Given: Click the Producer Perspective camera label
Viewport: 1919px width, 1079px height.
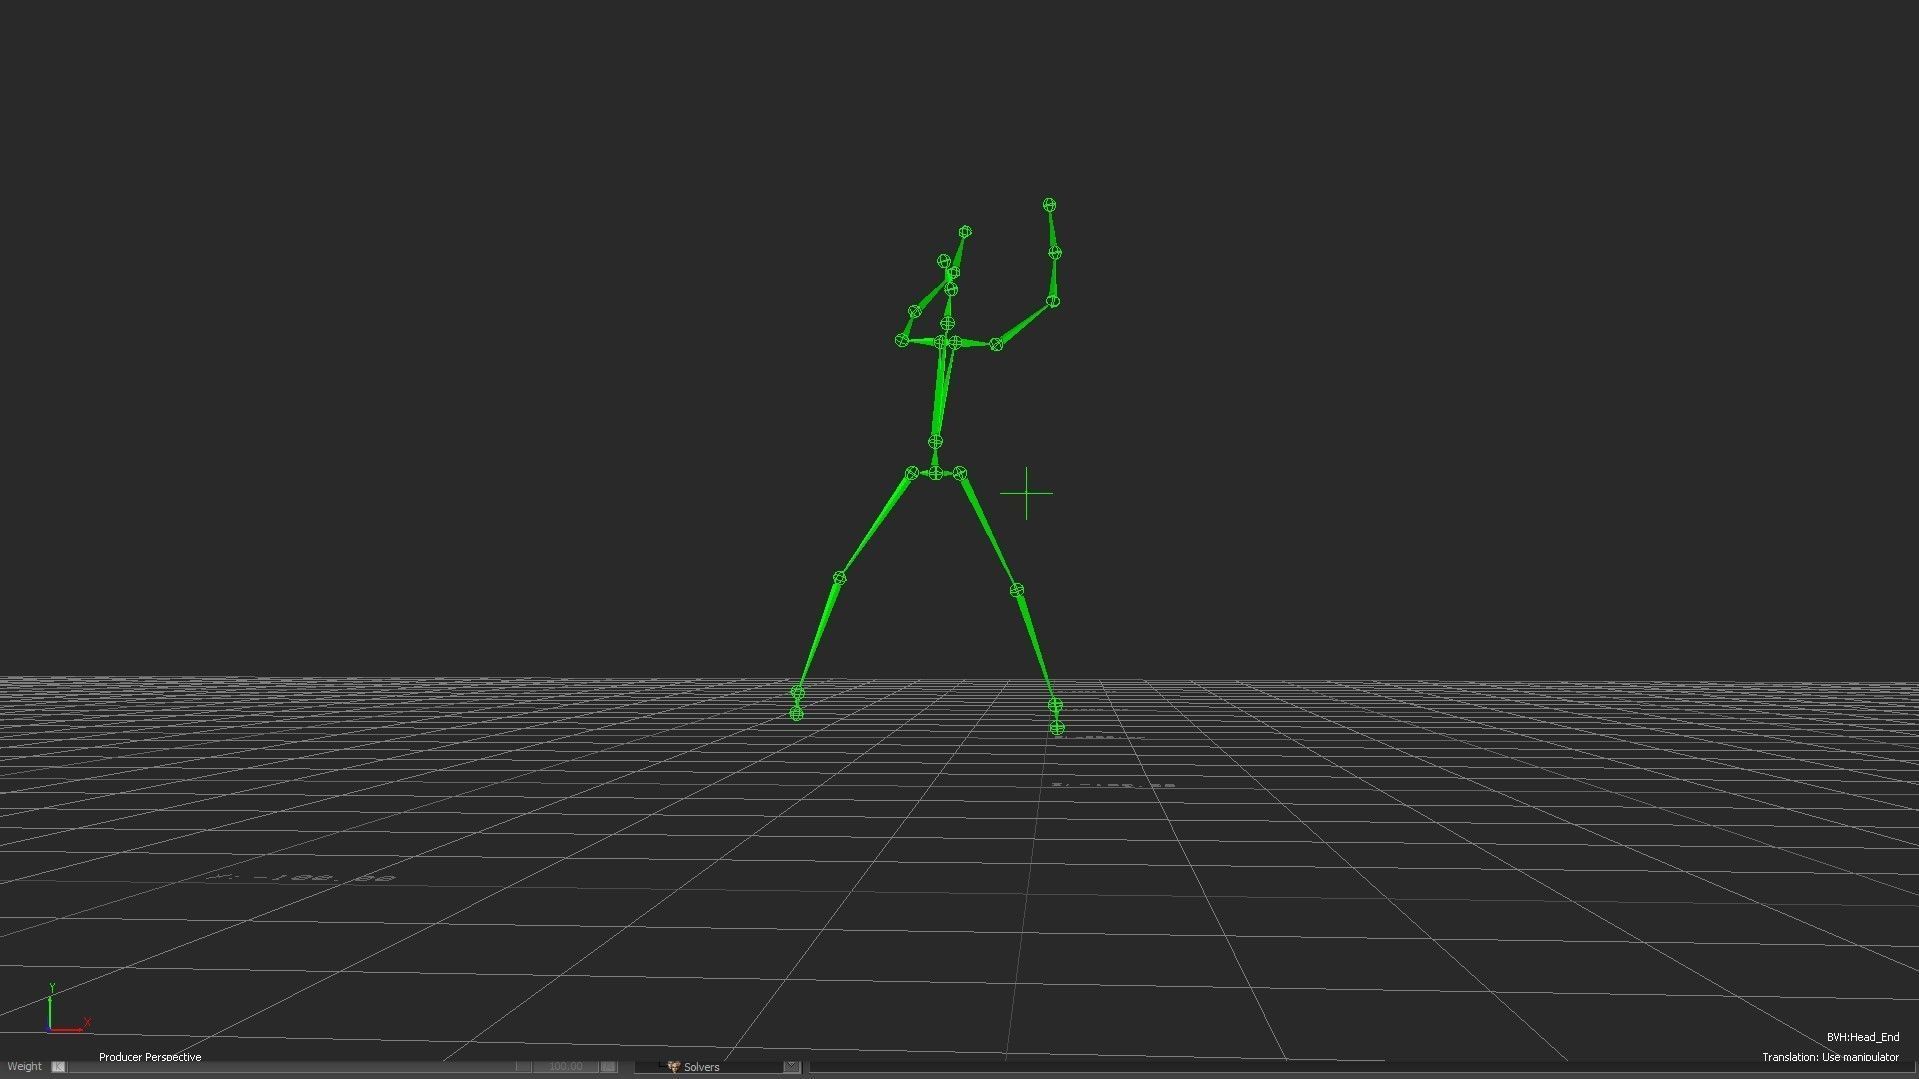Looking at the screenshot, I should pyautogui.click(x=150, y=1057).
